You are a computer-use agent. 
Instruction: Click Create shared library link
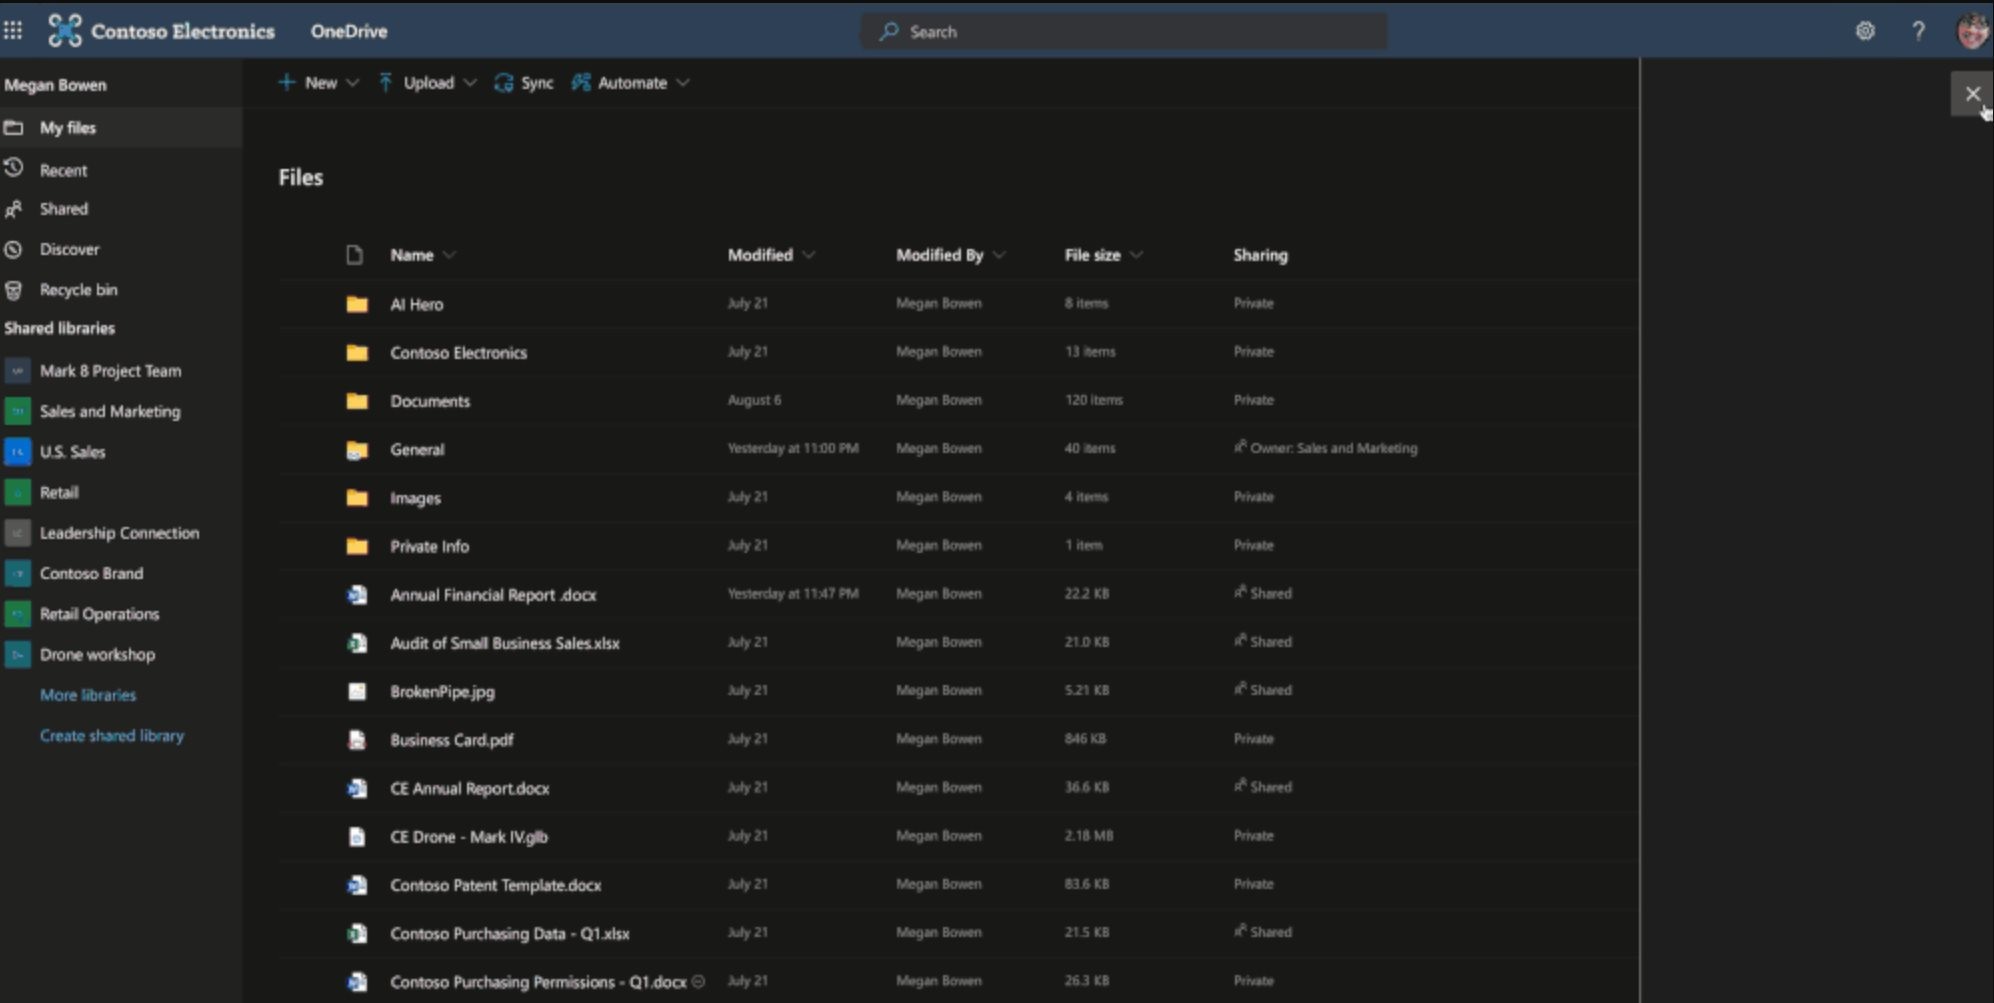point(112,736)
